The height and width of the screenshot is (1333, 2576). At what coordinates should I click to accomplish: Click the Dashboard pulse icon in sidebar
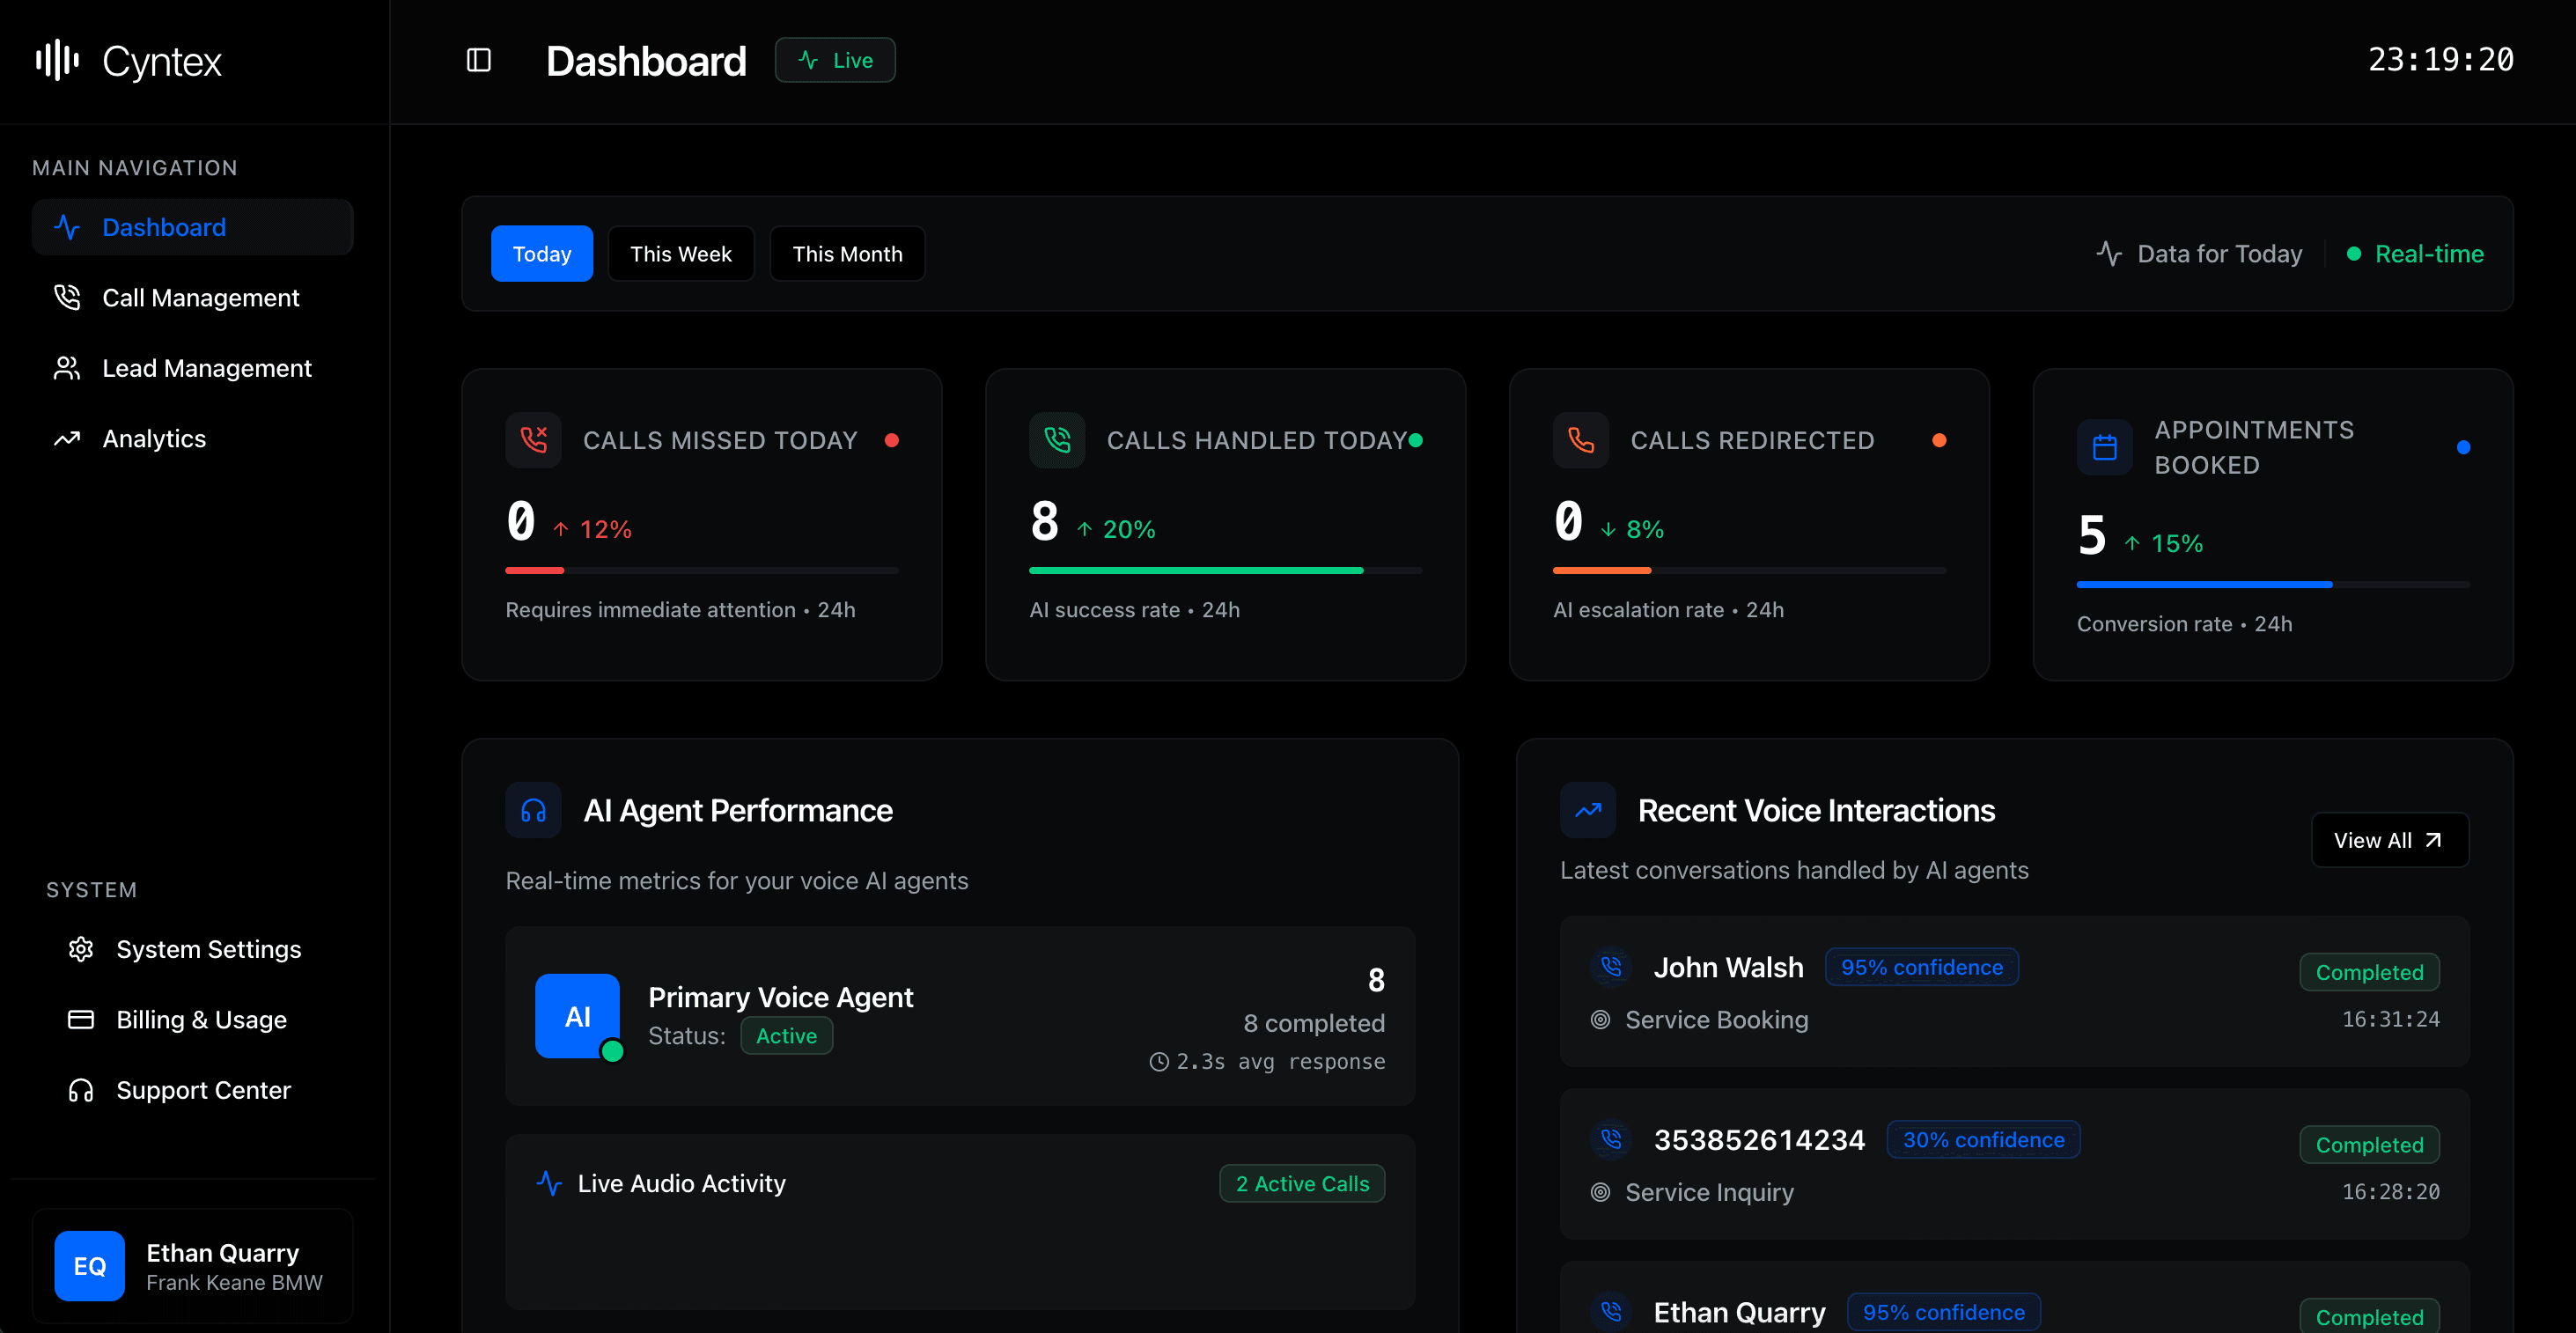coord(67,227)
